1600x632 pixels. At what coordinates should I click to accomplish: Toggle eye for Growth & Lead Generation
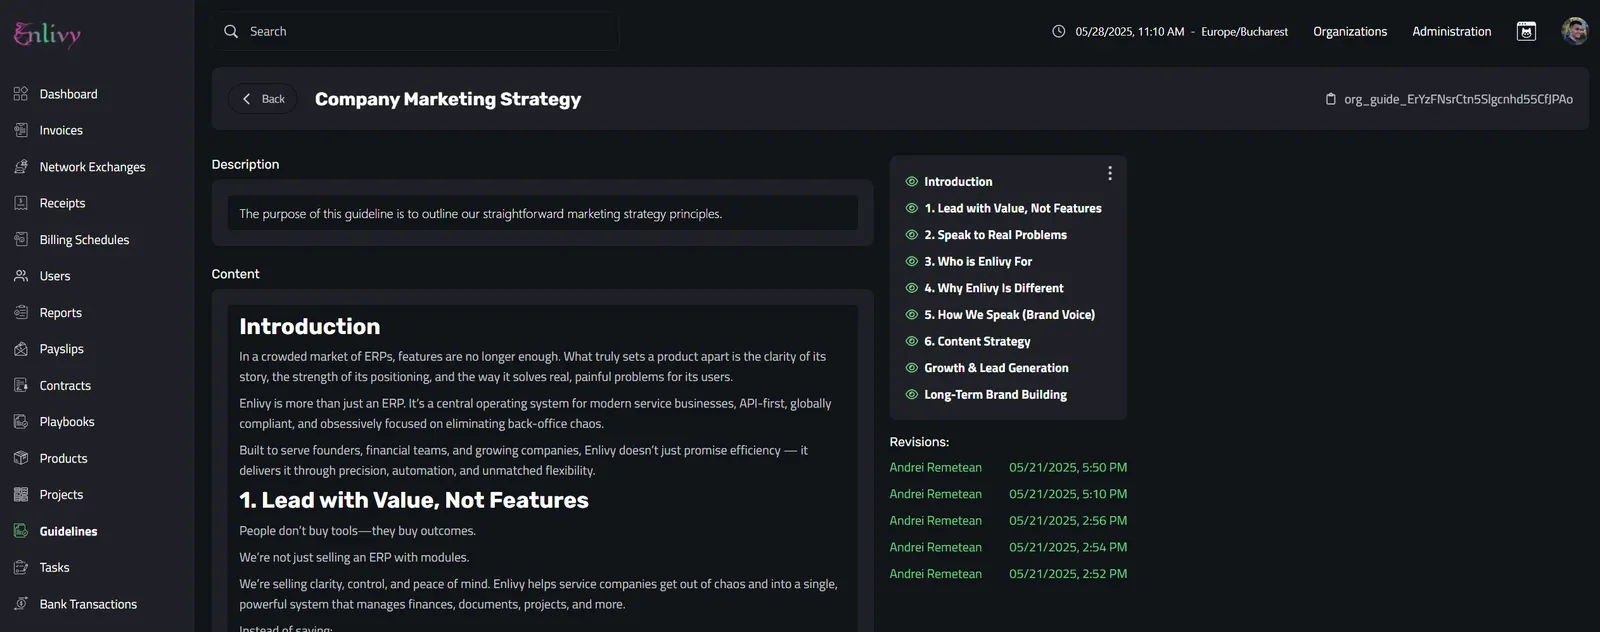[x=912, y=368]
